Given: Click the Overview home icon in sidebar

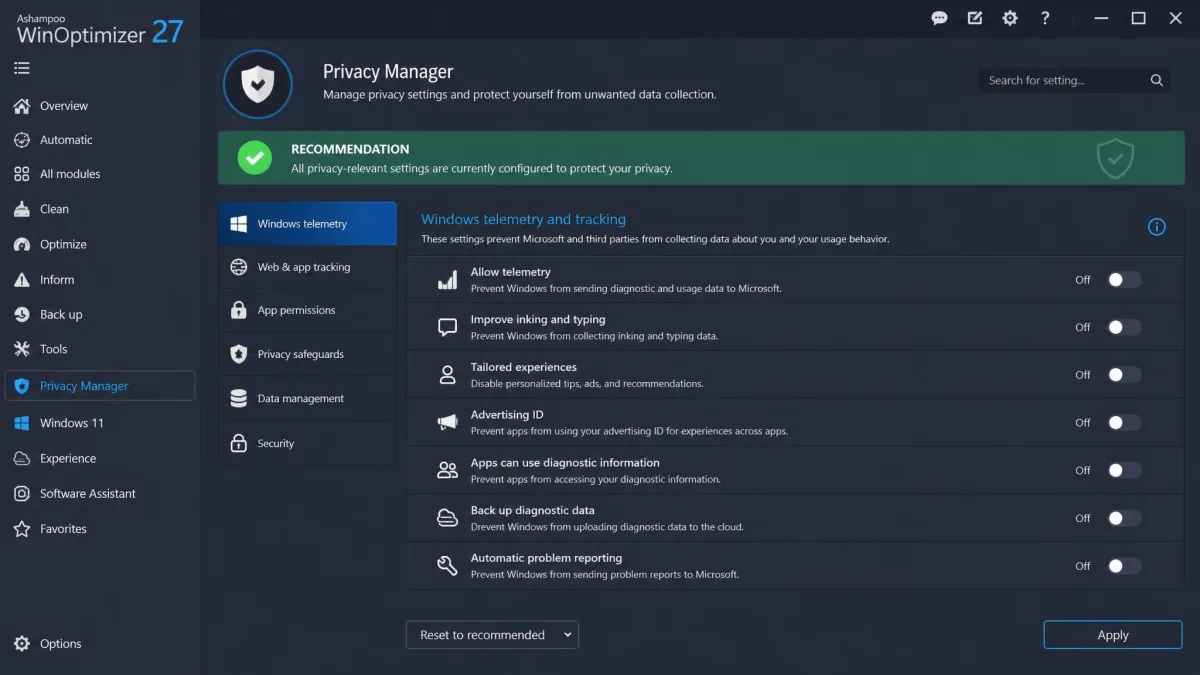Looking at the screenshot, I should [x=22, y=106].
